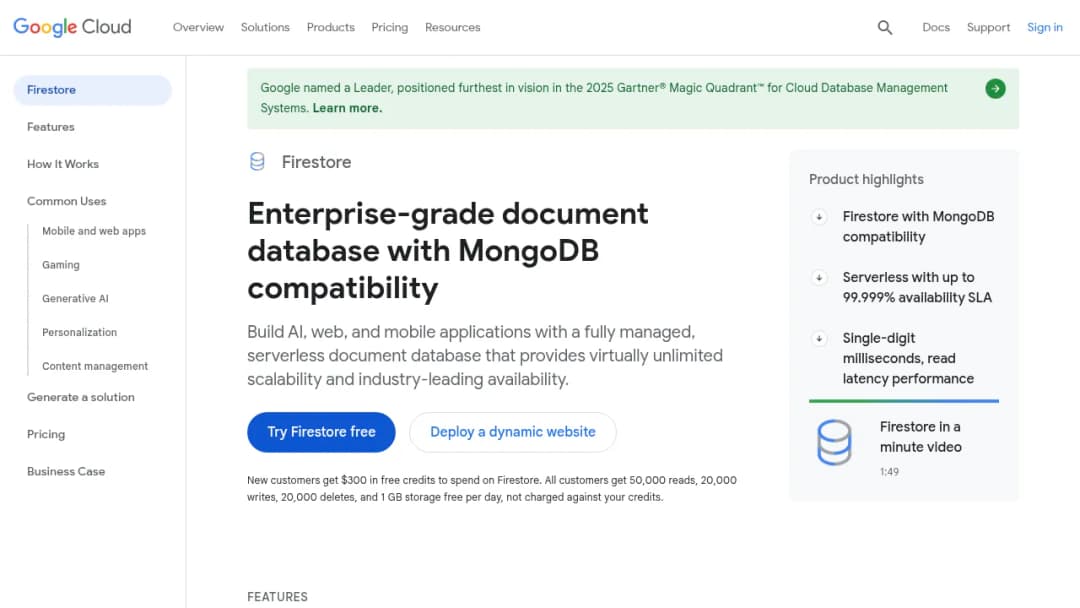Select Firestore in the sidebar
The width and height of the screenshot is (1080, 608).
[x=92, y=90]
